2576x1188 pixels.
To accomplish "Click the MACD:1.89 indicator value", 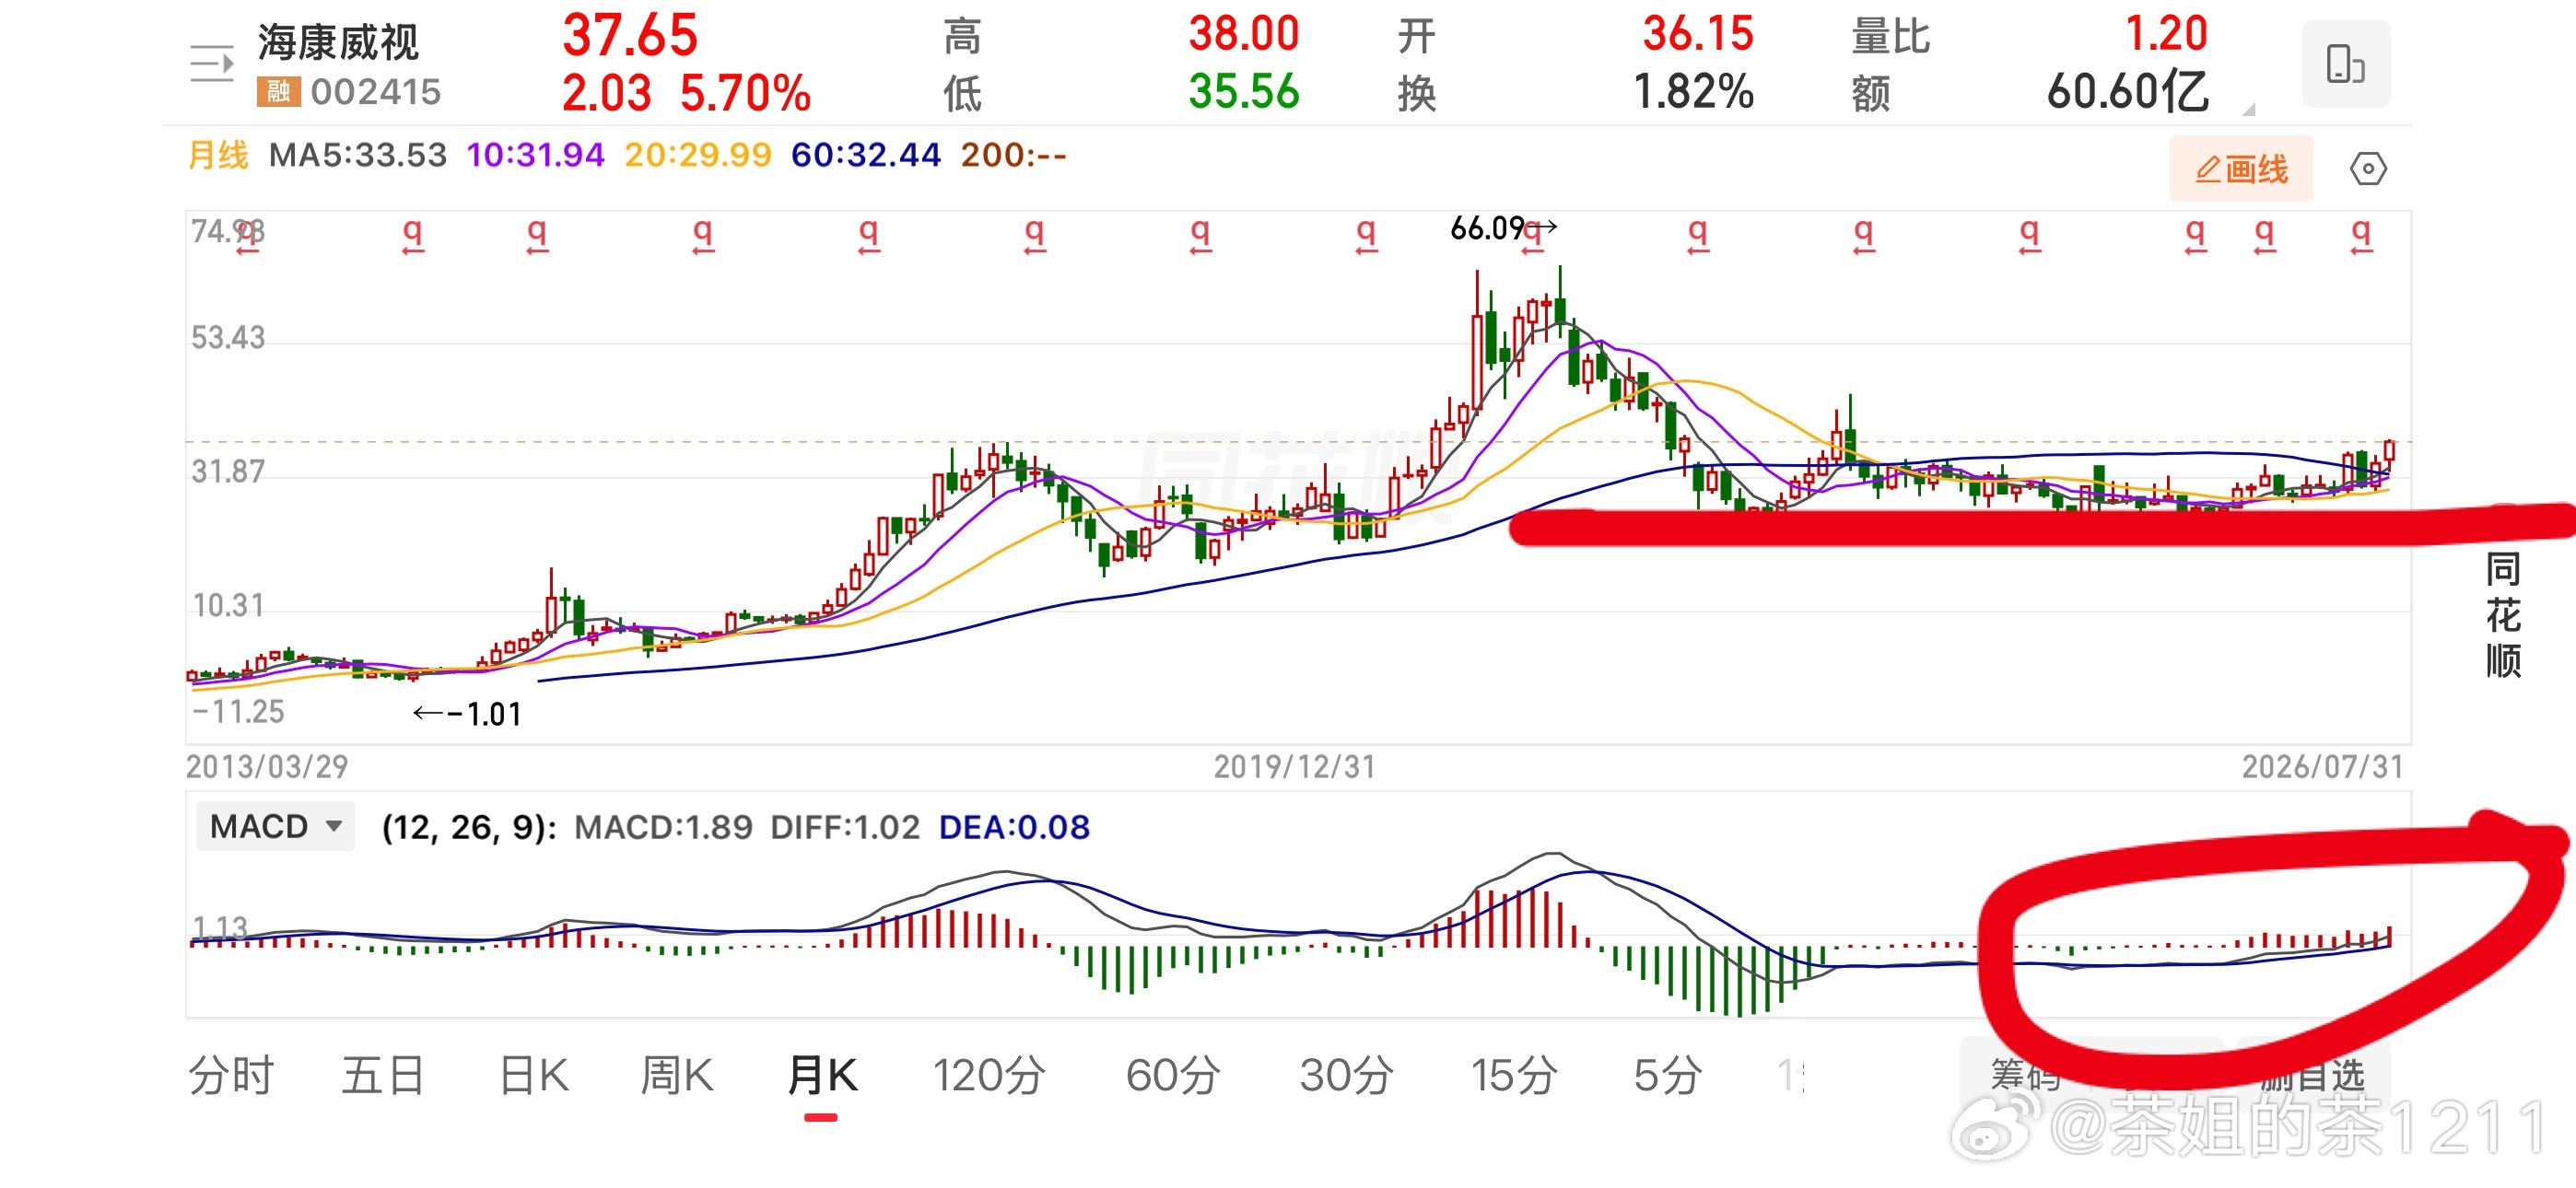I will (663, 827).
